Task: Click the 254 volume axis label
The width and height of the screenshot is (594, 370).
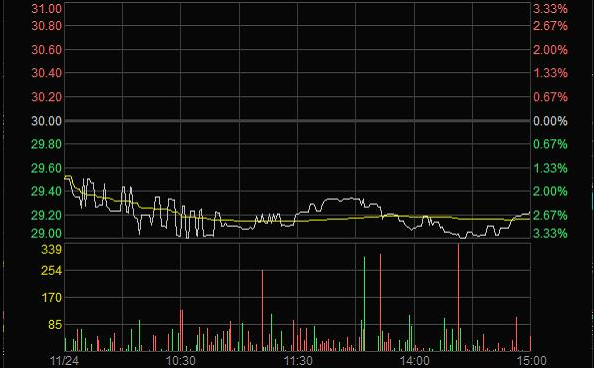Action: pos(52,270)
